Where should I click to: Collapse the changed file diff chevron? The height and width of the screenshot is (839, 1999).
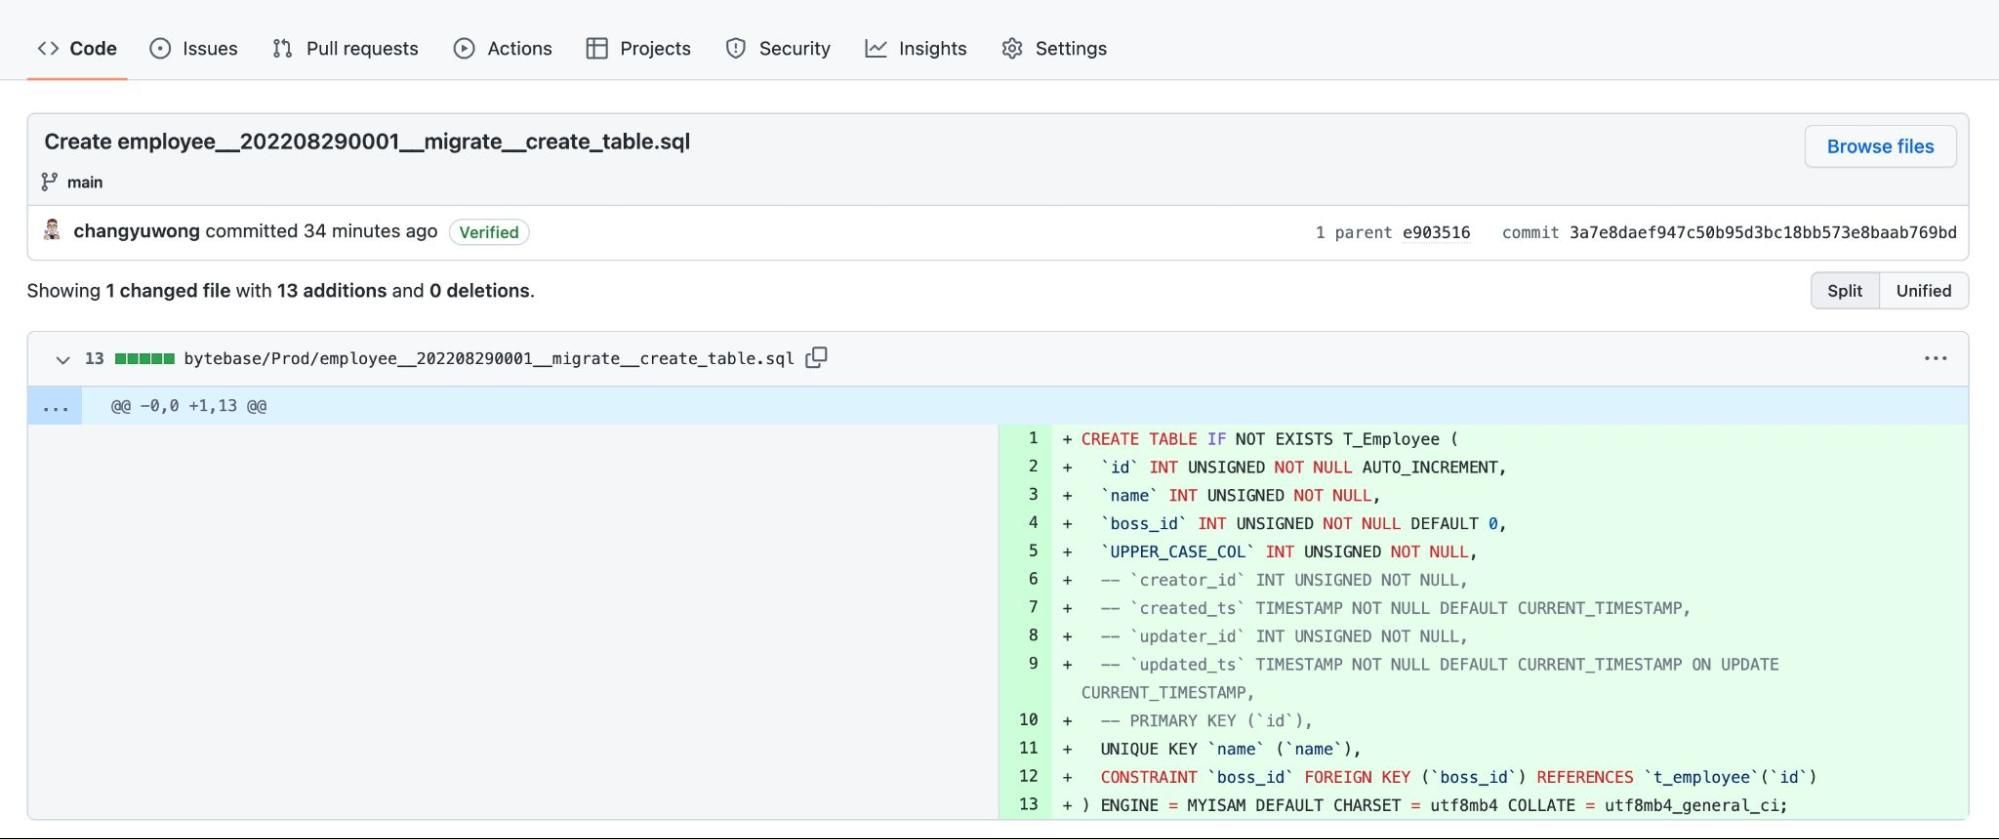(x=63, y=359)
